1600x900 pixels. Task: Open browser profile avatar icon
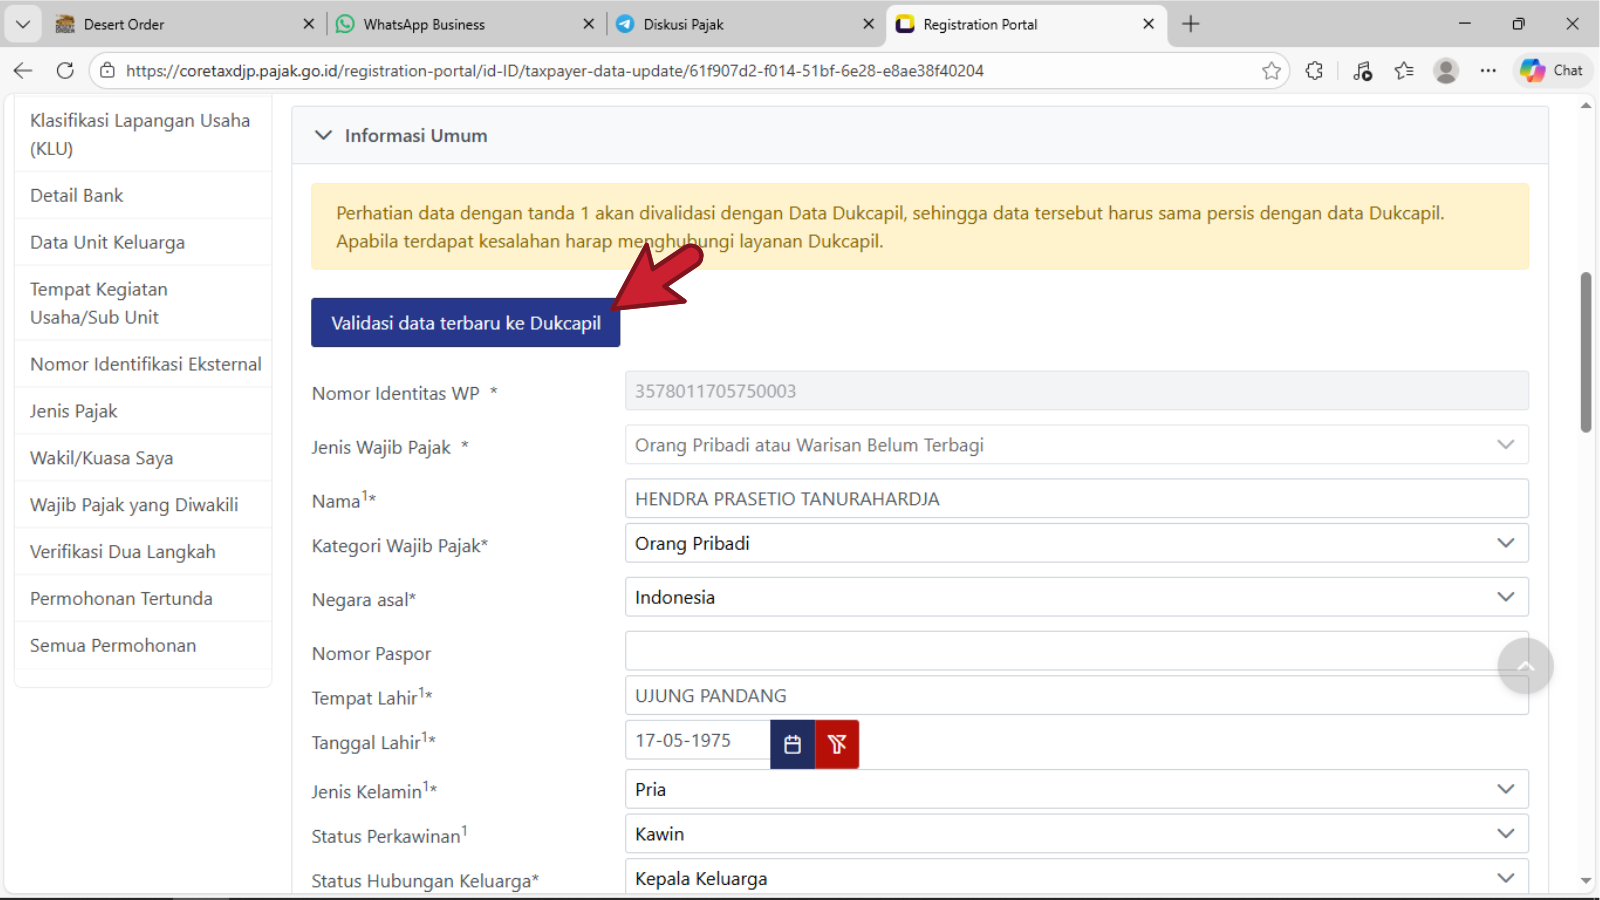1445,71
